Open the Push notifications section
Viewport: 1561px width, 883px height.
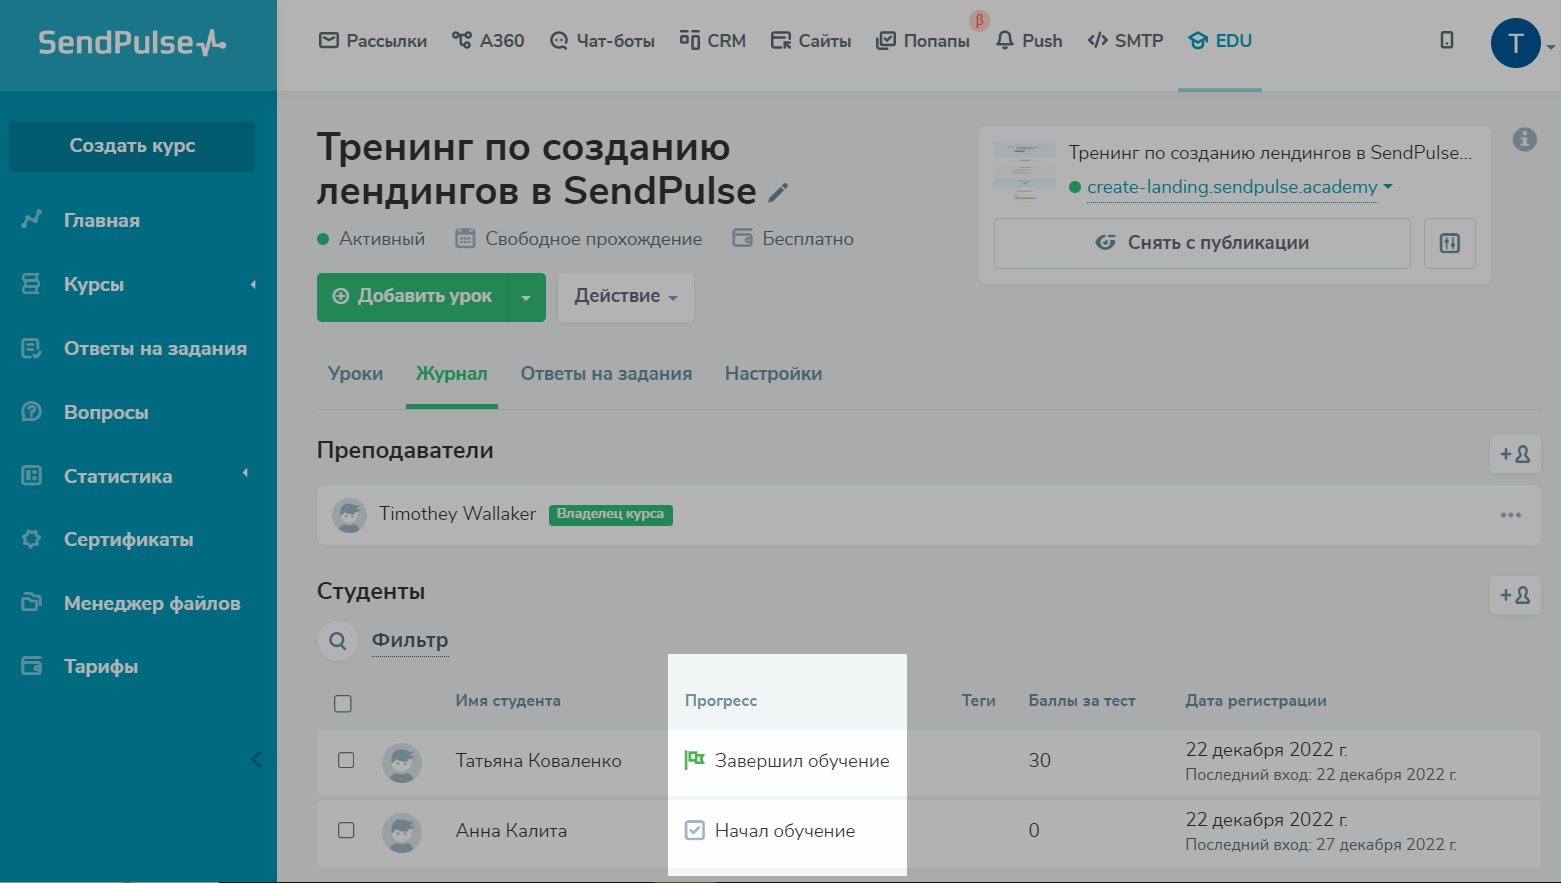pyautogui.click(x=1029, y=41)
